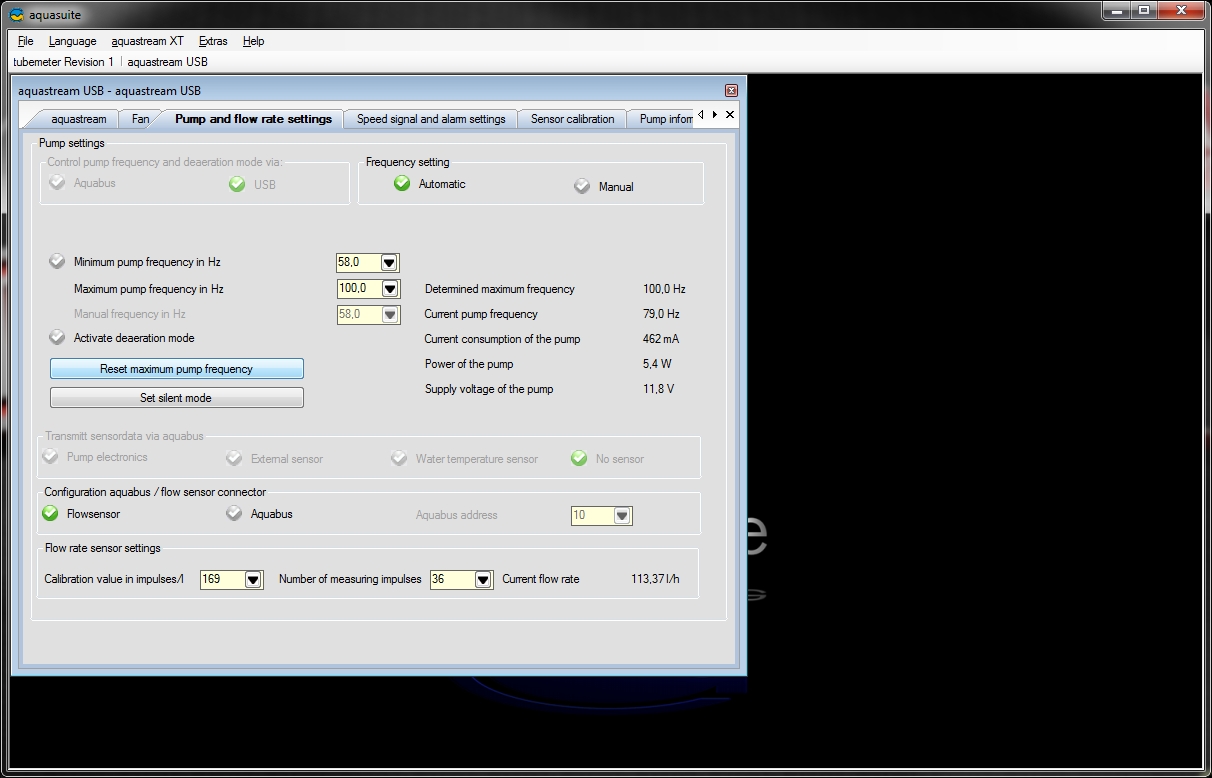Open the aquastream XT menu
This screenshot has width=1212, height=778.
147,41
